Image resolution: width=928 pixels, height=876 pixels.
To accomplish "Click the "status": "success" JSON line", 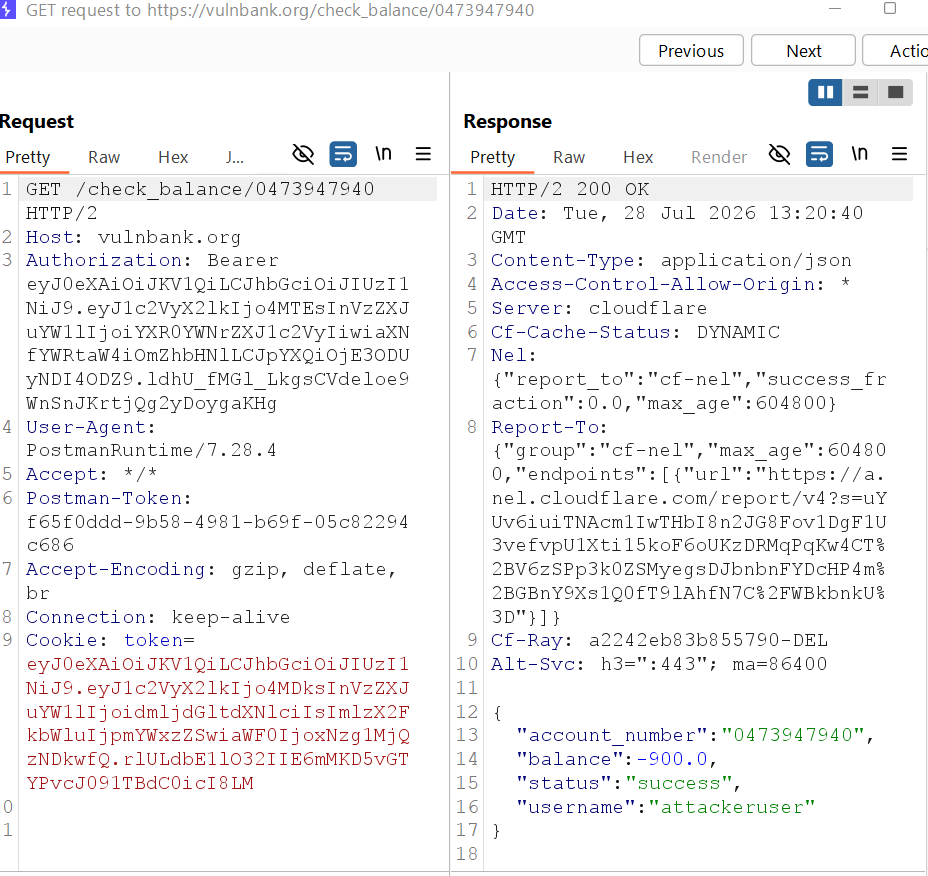I will pyautogui.click(x=628, y=783).
